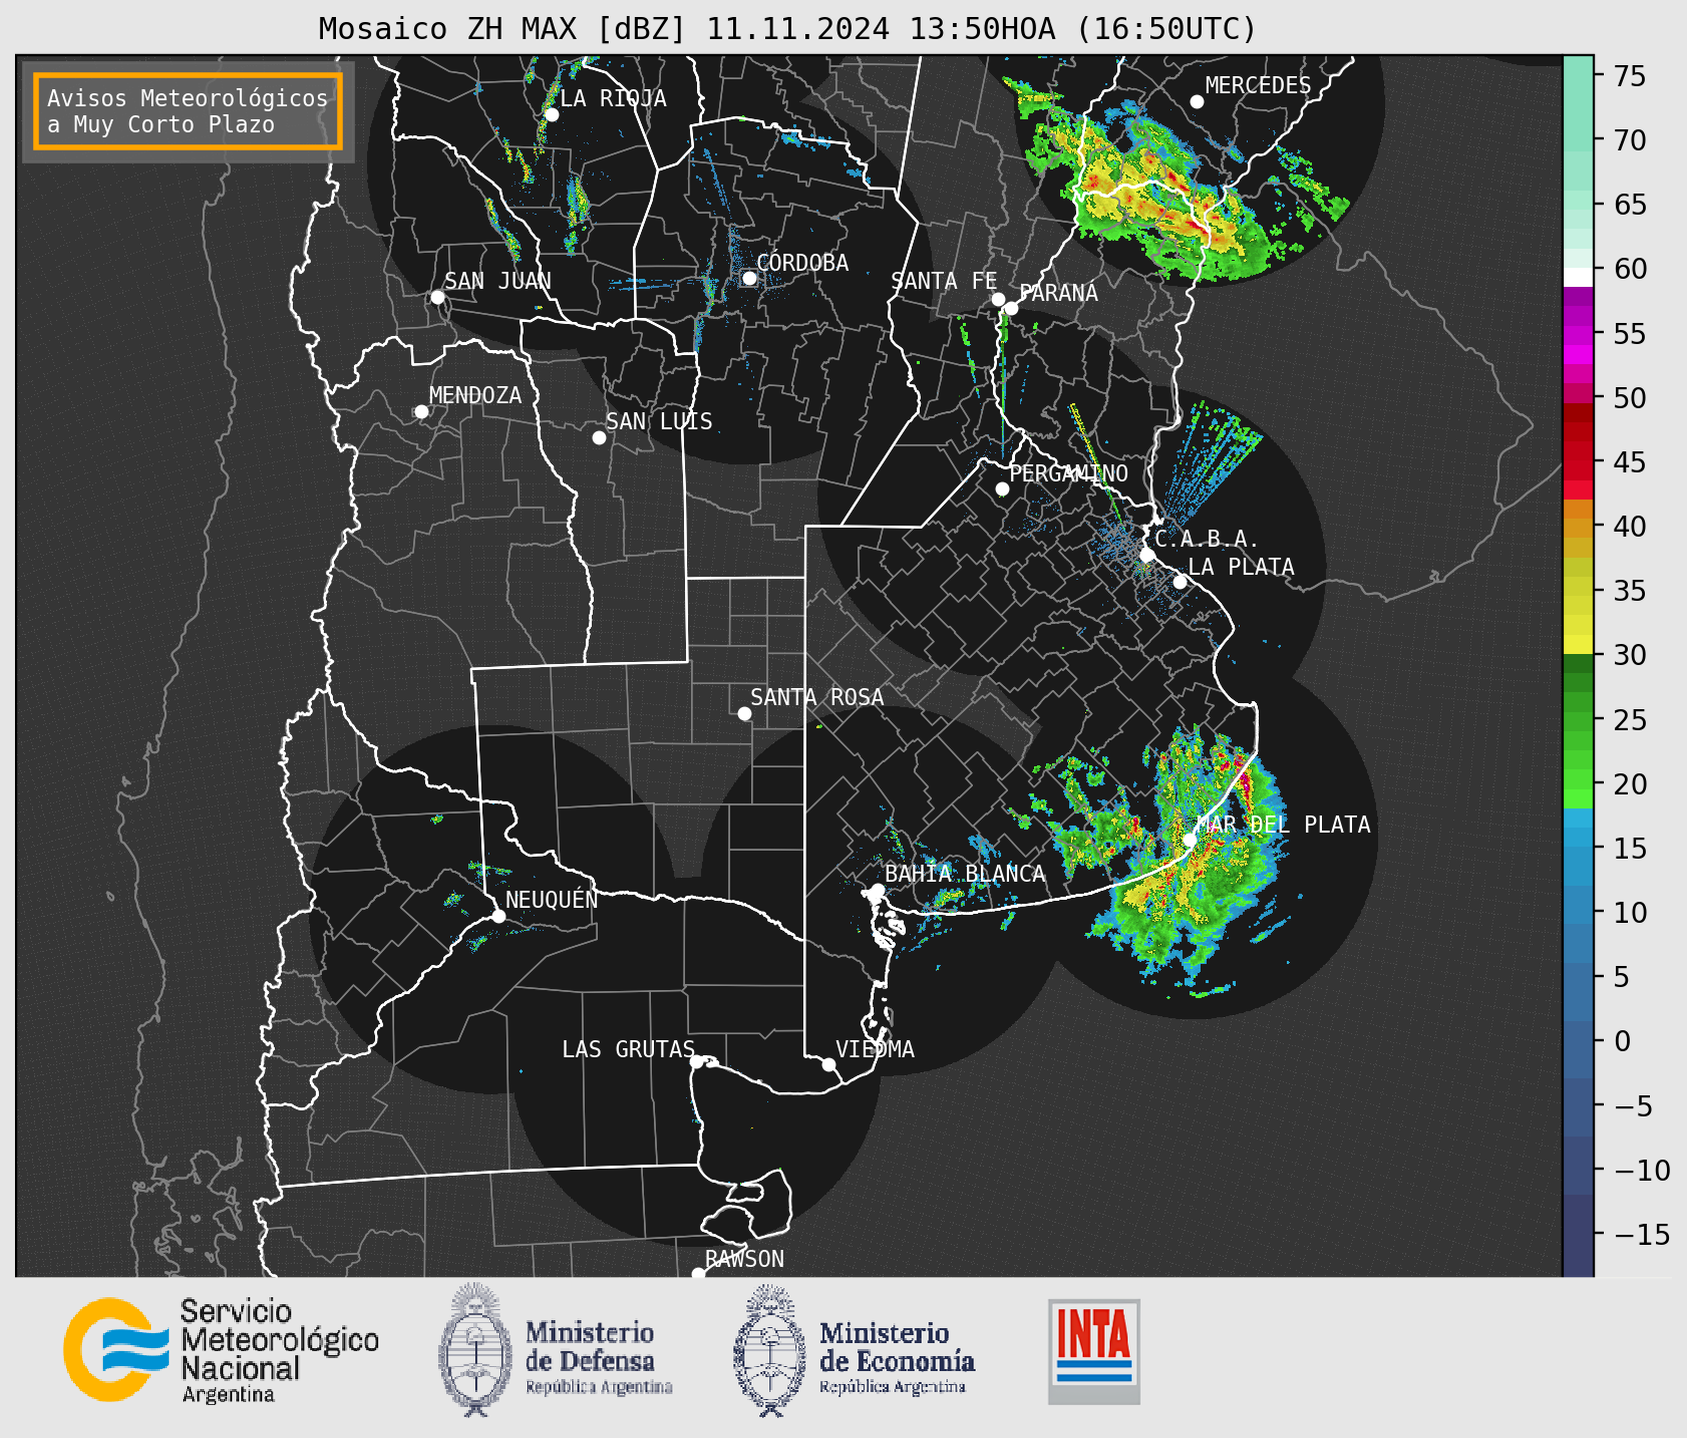Click the Santa Fe city marker
The height and width of the screenshot is (1438, 1687).
(998, 299)
